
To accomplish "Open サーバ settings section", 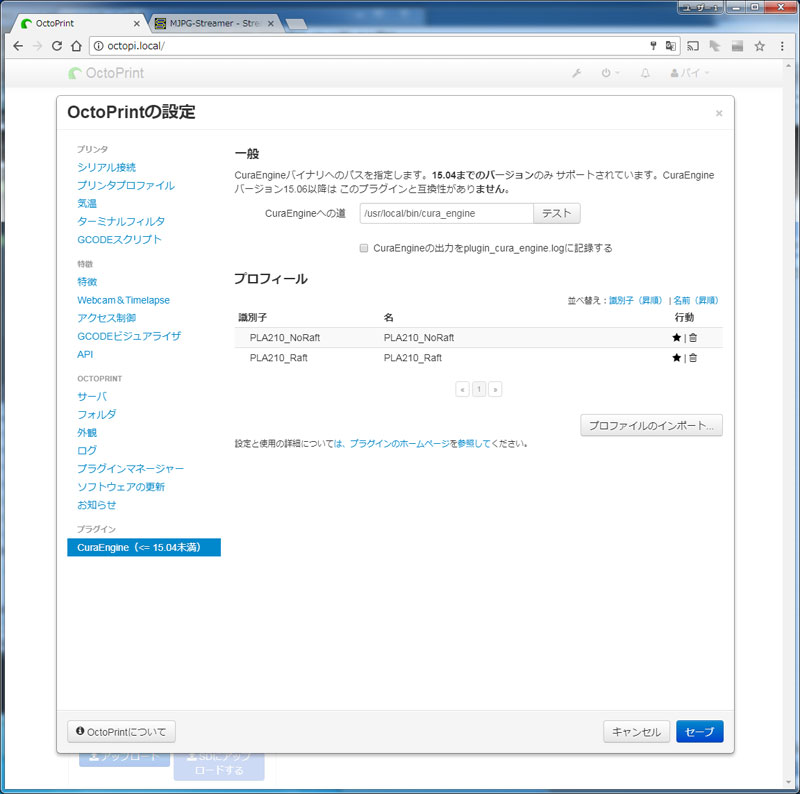I will (x=92, y=396).
